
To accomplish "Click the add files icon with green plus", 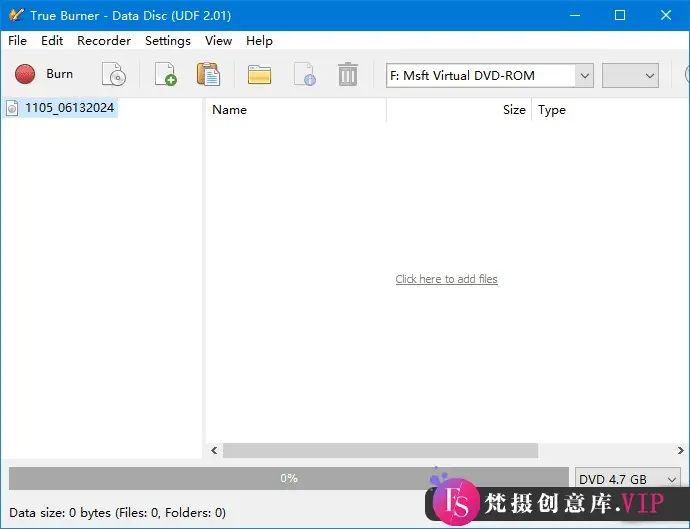I will click(165, 74).
